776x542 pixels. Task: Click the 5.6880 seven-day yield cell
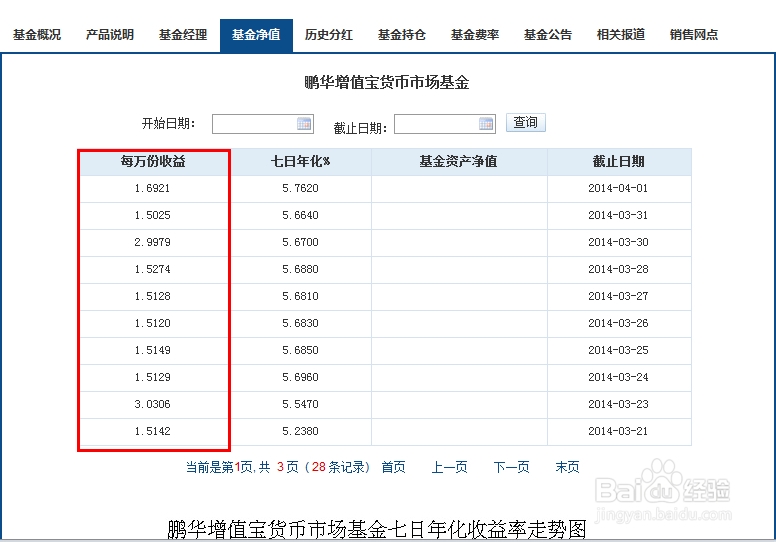(300, 269)
